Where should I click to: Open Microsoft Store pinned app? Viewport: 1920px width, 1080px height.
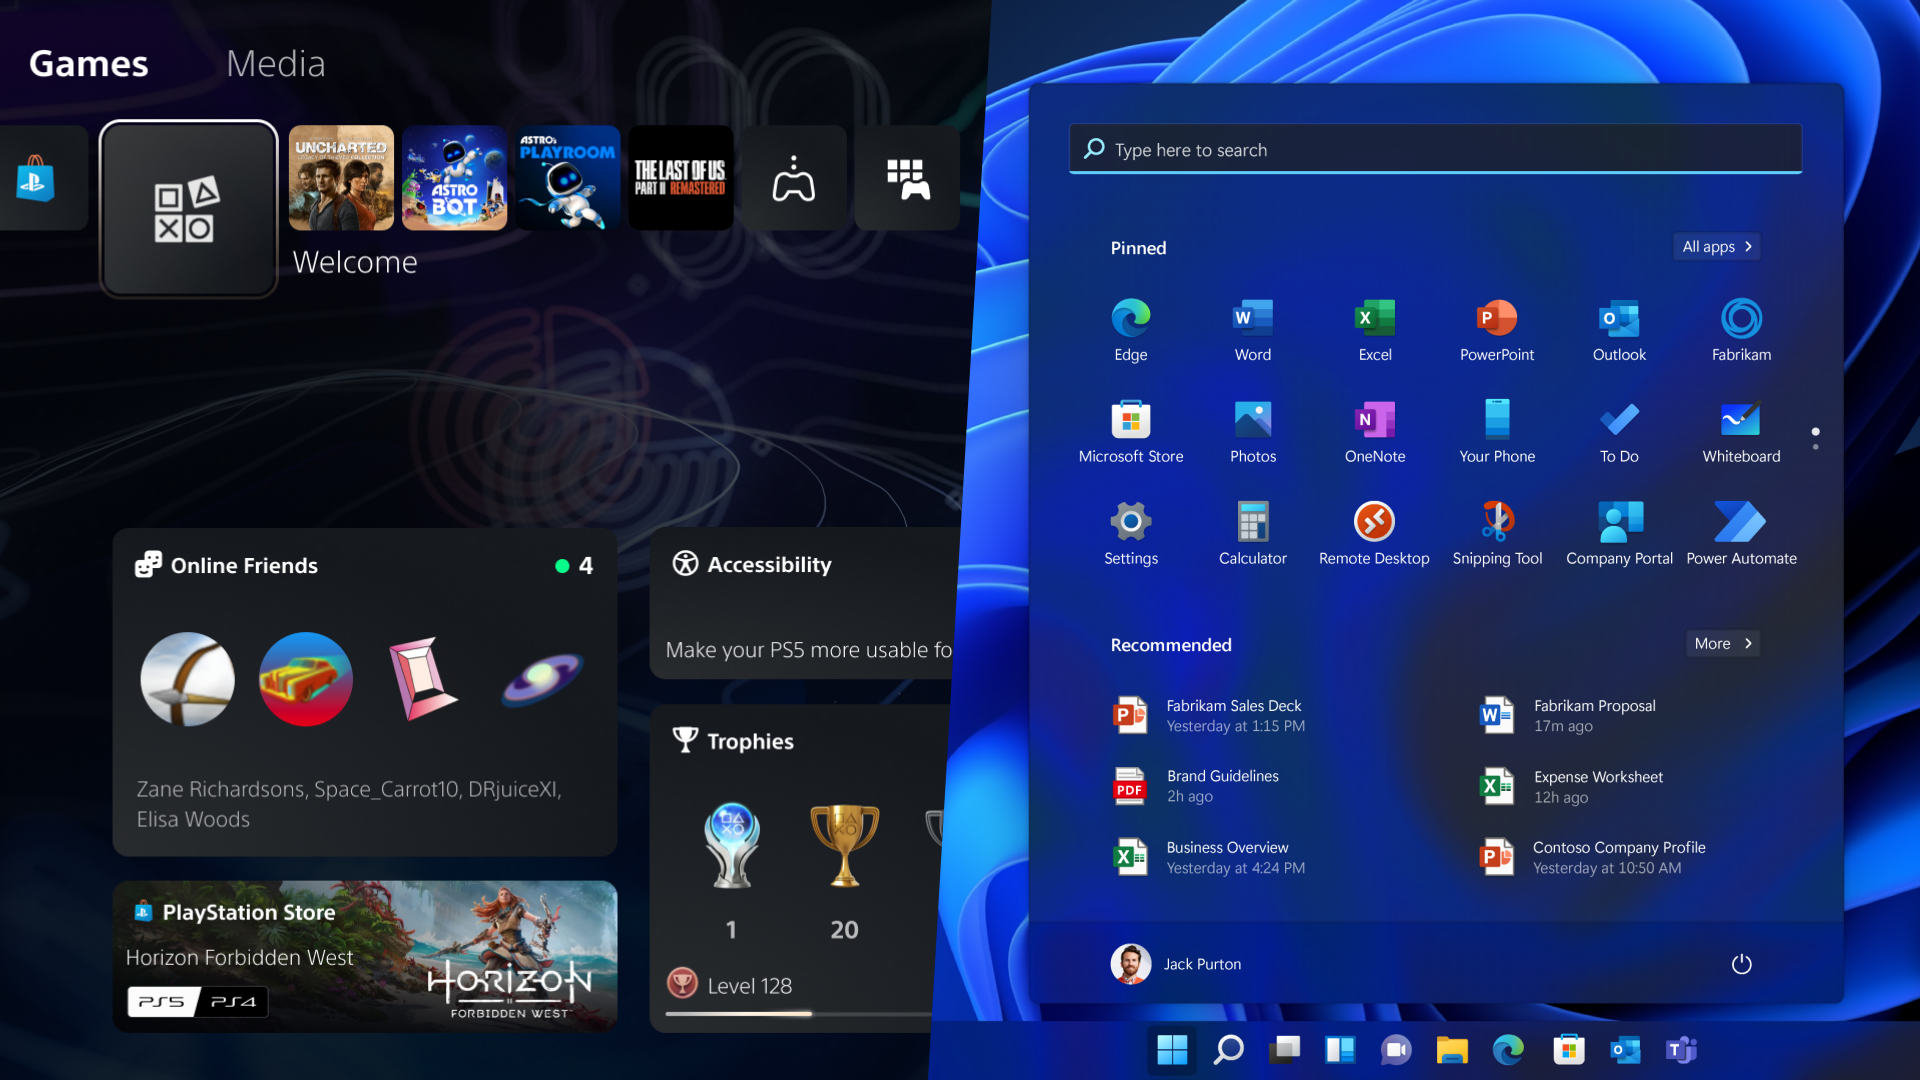tap(1131, 432)
